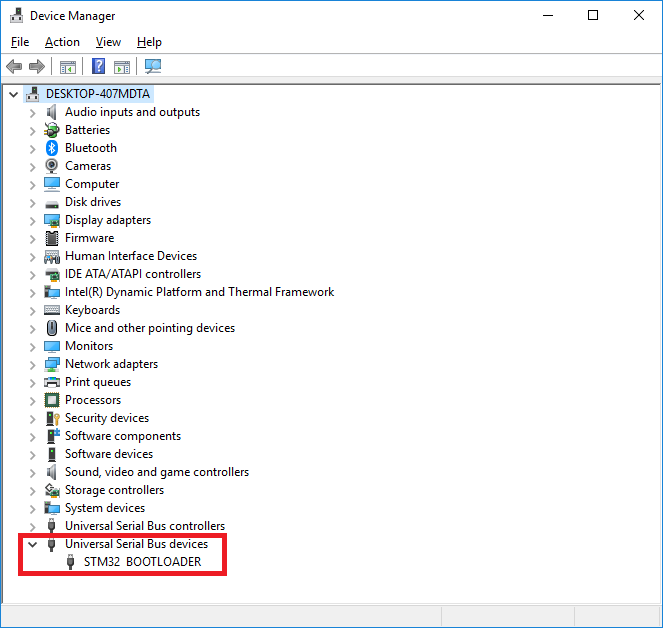Click the Forward arrow toolbar icon
The height and width of the screenshot is (628, 663).
coord(37,66)
